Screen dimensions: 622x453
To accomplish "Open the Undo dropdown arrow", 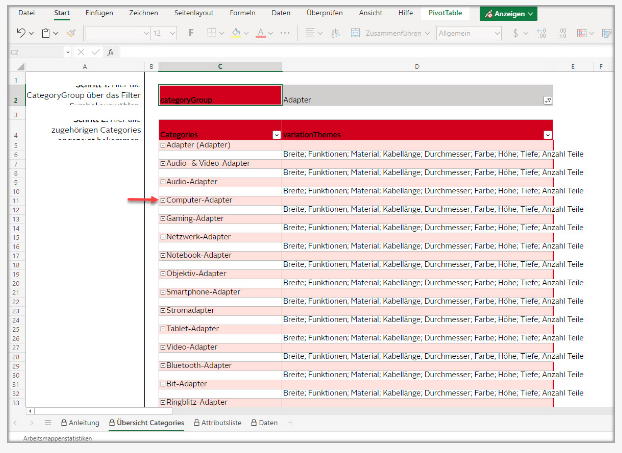I will click(x=31, y=33).
